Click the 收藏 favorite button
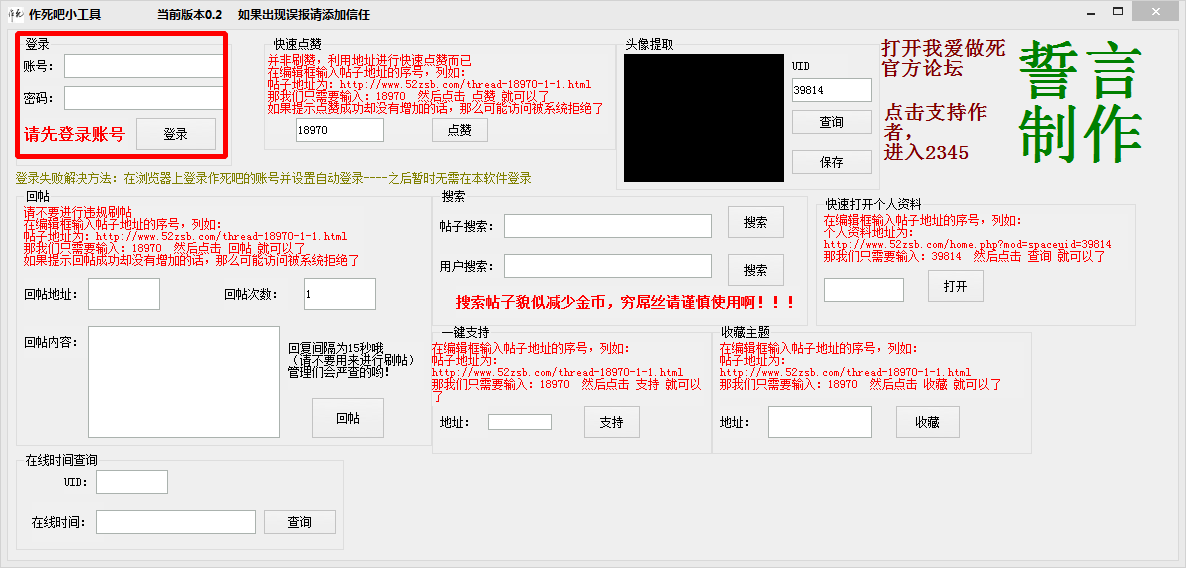Screen dimensions: 1186x568 (x=928, y=422)
